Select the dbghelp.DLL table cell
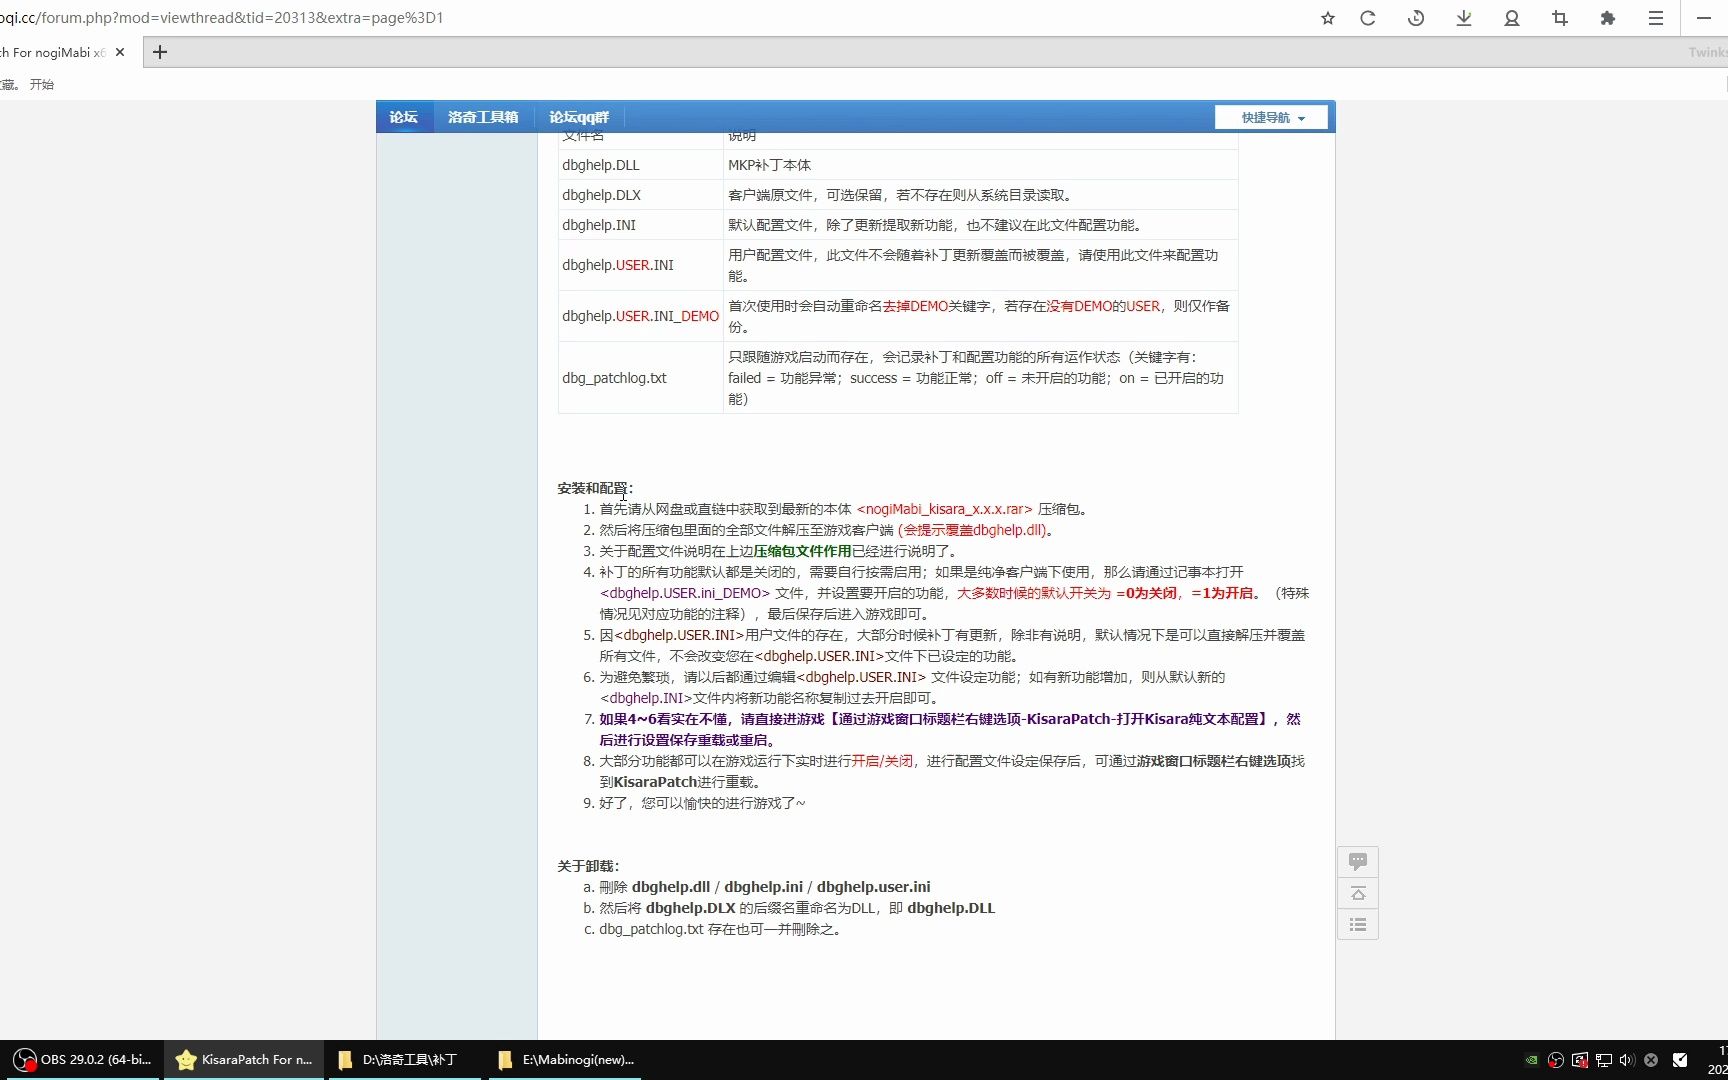Screen dimensions: 1728x1080 [x=641, y=165]
